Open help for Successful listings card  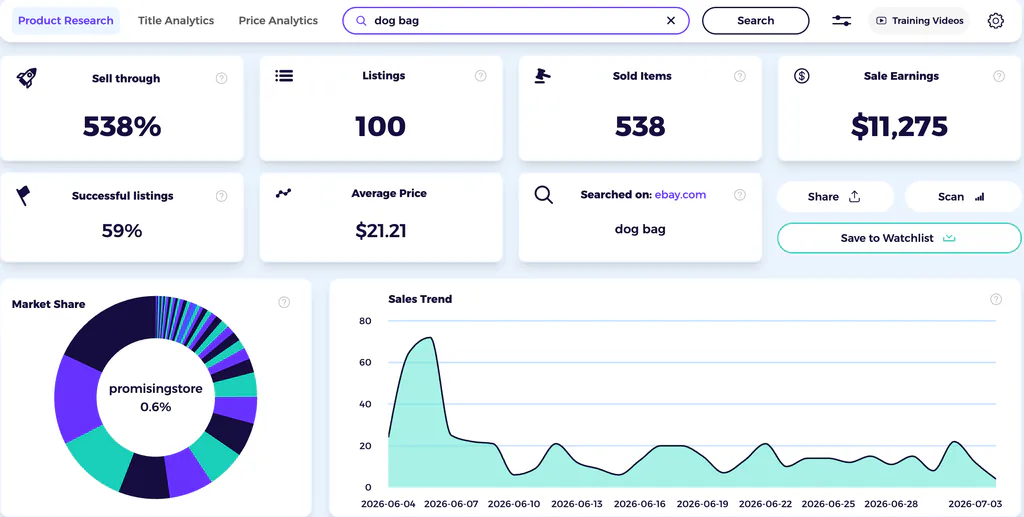click(x=221, y=196)
